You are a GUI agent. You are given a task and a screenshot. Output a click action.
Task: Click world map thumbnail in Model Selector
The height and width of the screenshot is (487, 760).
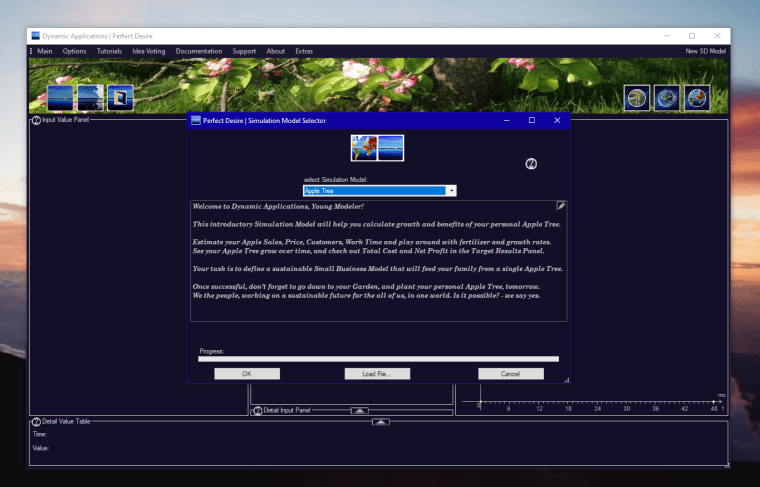click(364, 148)
